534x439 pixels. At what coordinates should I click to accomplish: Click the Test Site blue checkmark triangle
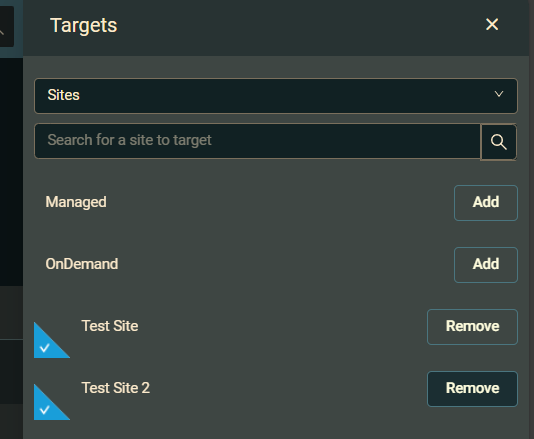point(52,340)
